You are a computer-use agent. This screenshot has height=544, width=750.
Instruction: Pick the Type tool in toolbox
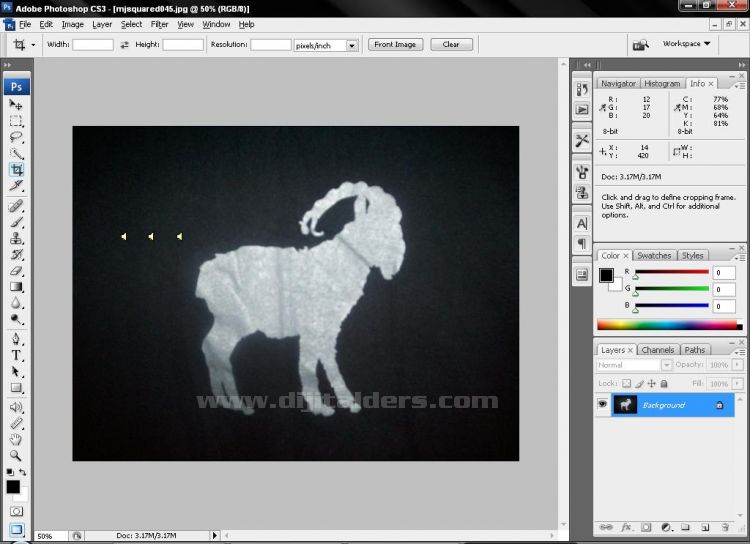pos(16,354)
